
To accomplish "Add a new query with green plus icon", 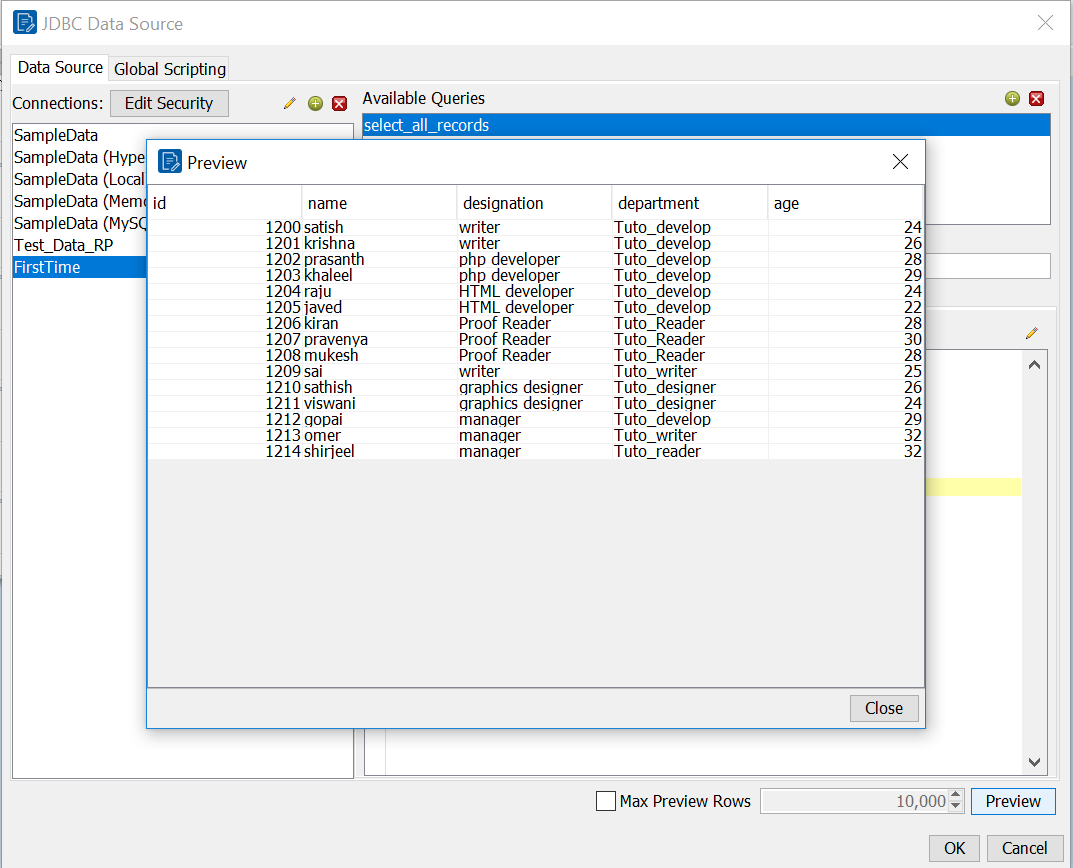I will pos(1012,99).
